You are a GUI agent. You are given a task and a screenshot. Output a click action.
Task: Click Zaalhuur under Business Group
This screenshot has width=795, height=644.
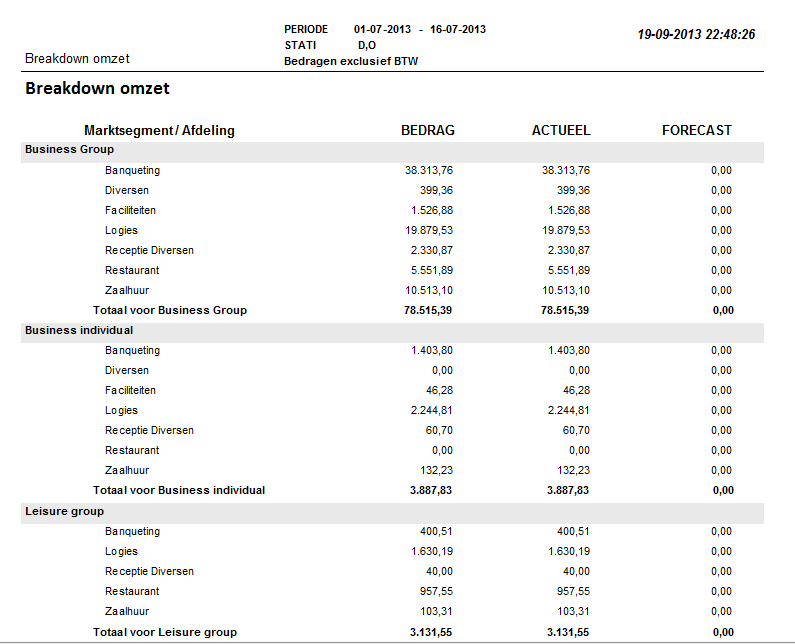tap(127, 291)
